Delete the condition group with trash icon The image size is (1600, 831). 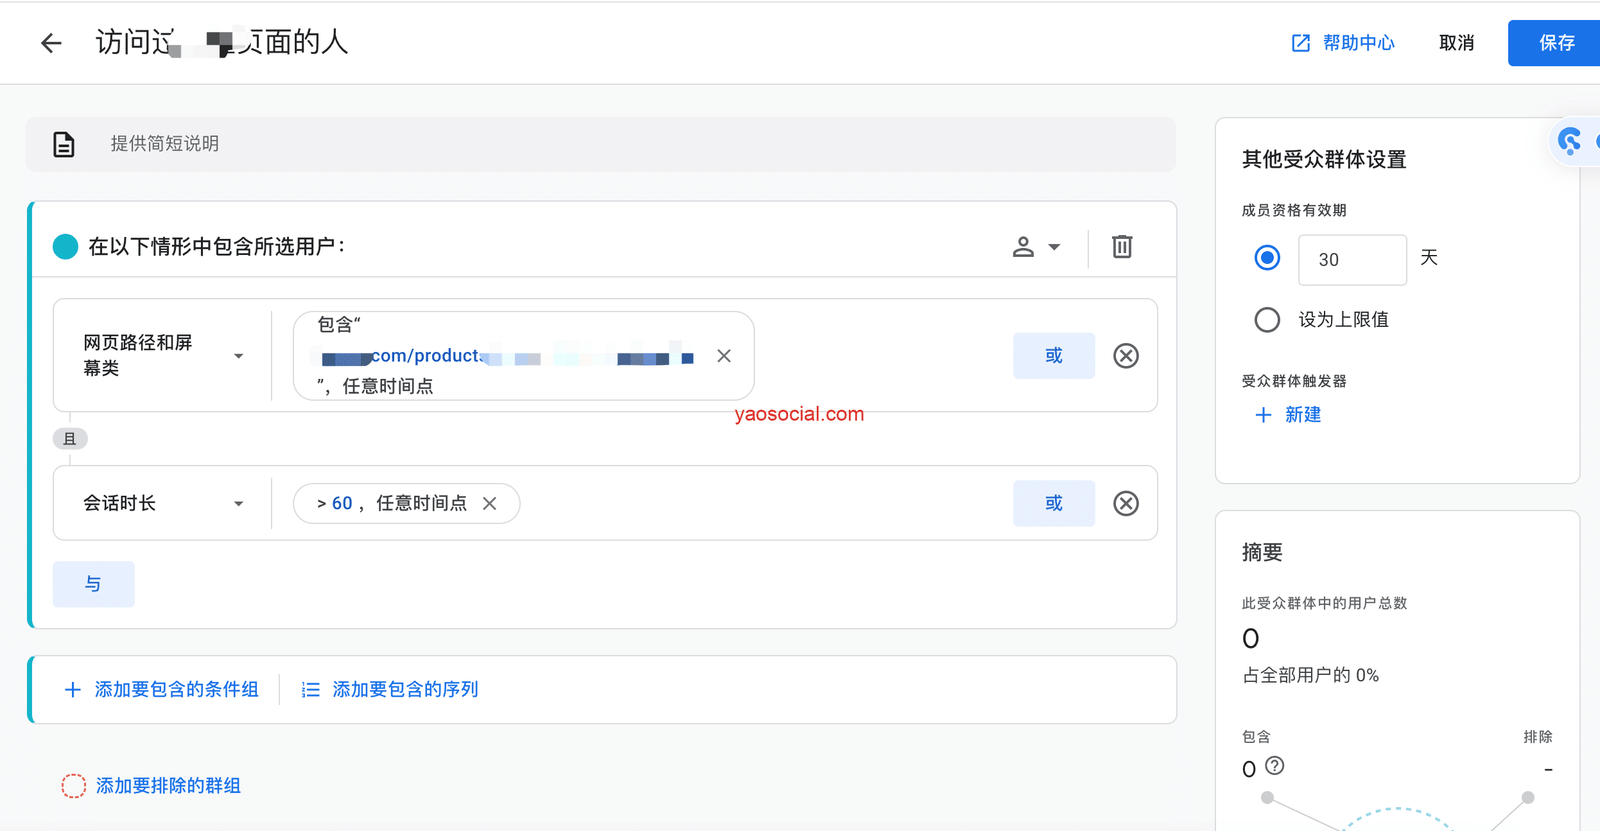pyautogui.click(x=1122, y=247)
